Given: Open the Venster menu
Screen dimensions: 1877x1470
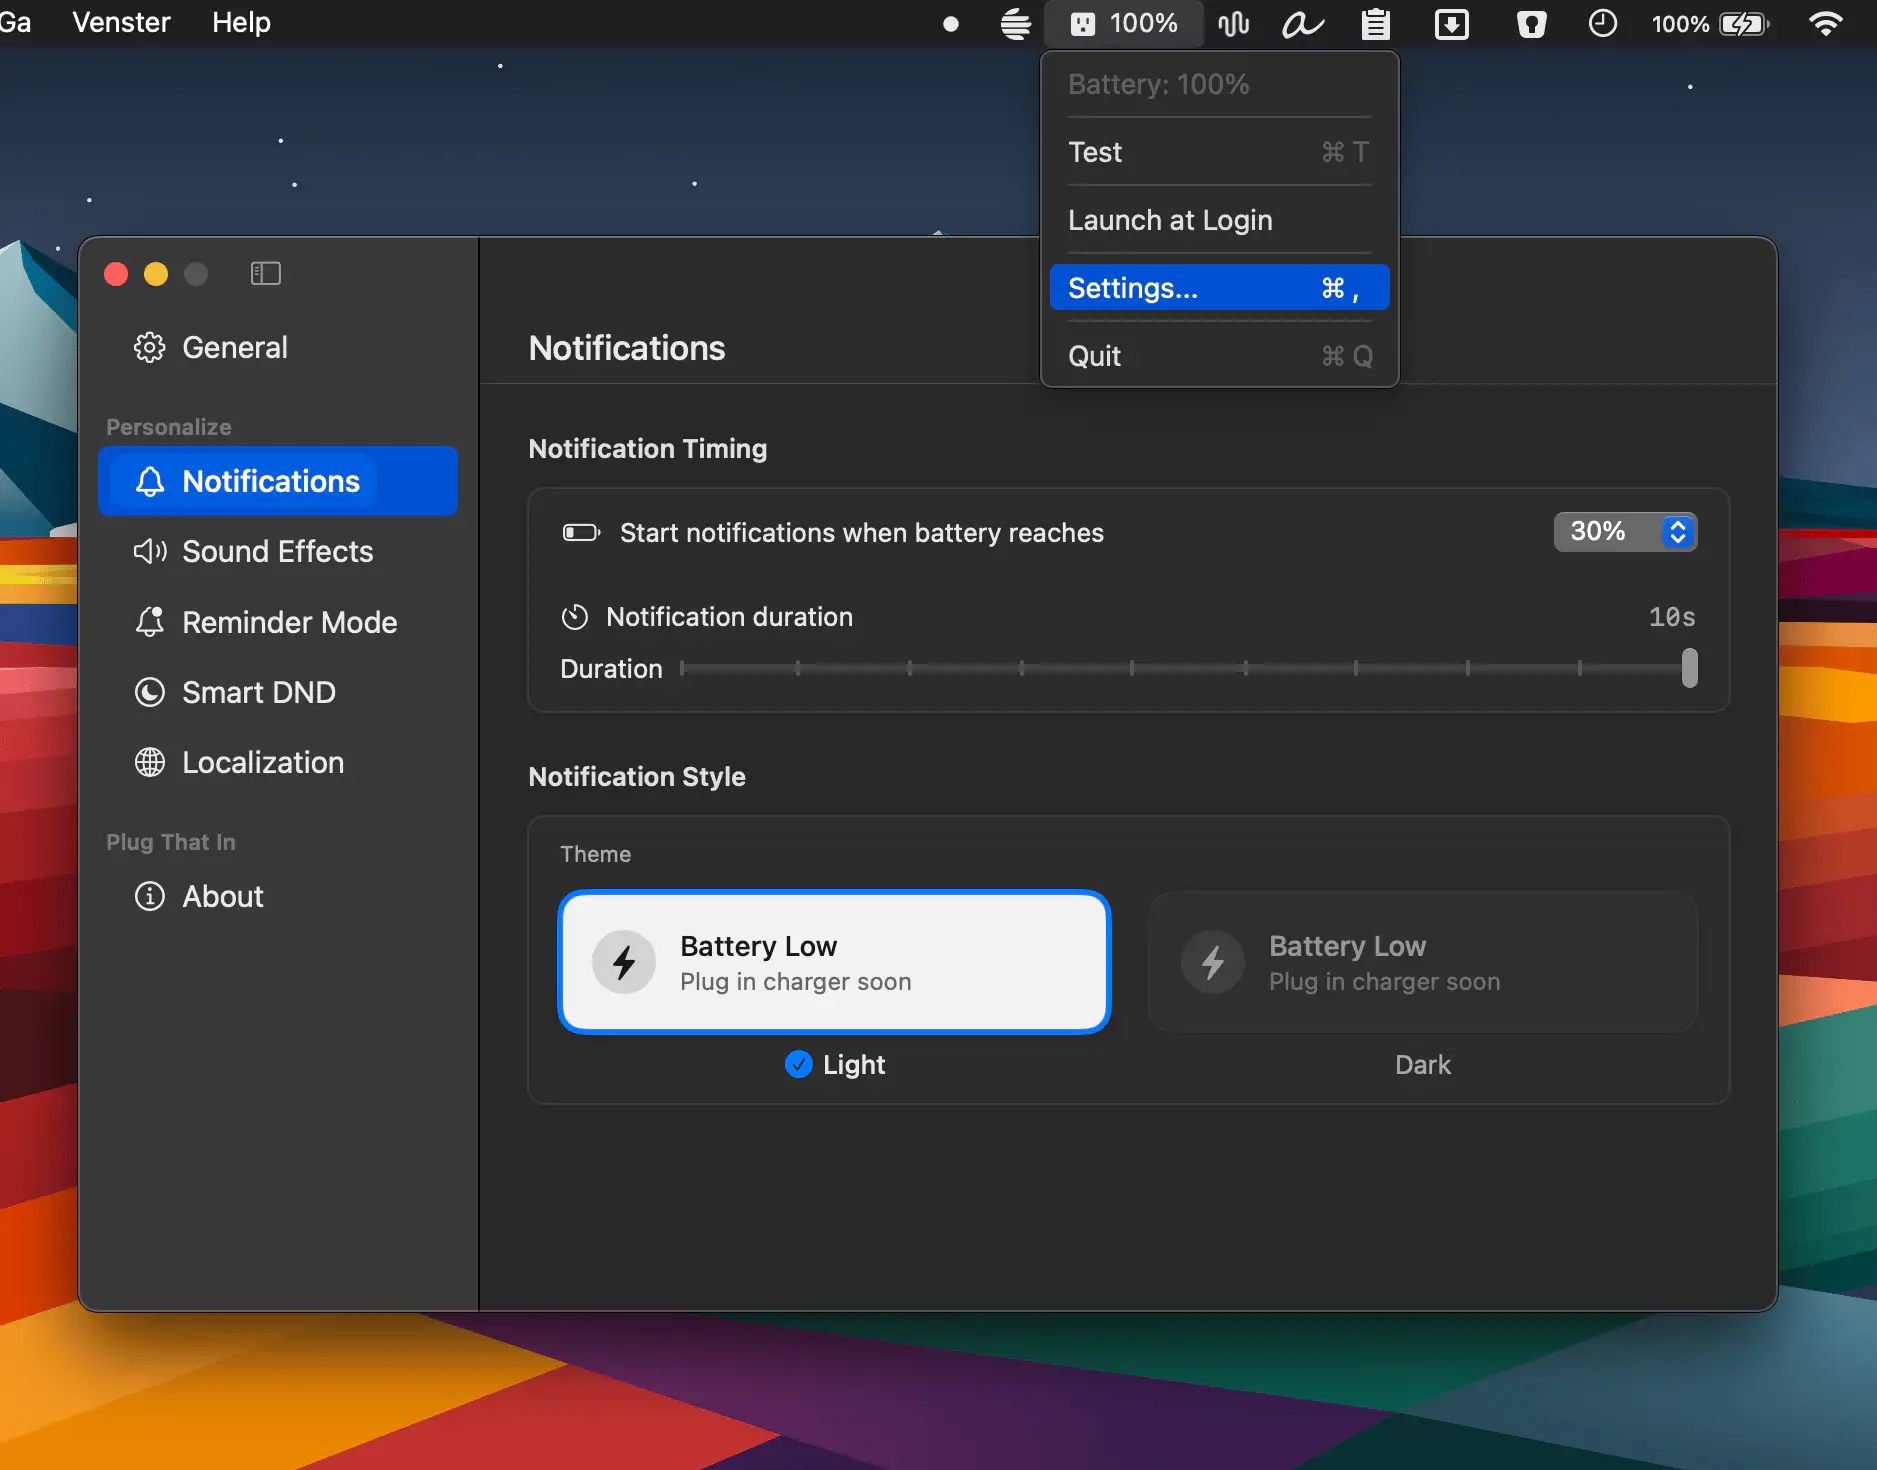Looking at the screenshot, I should (x=121, y=22).
